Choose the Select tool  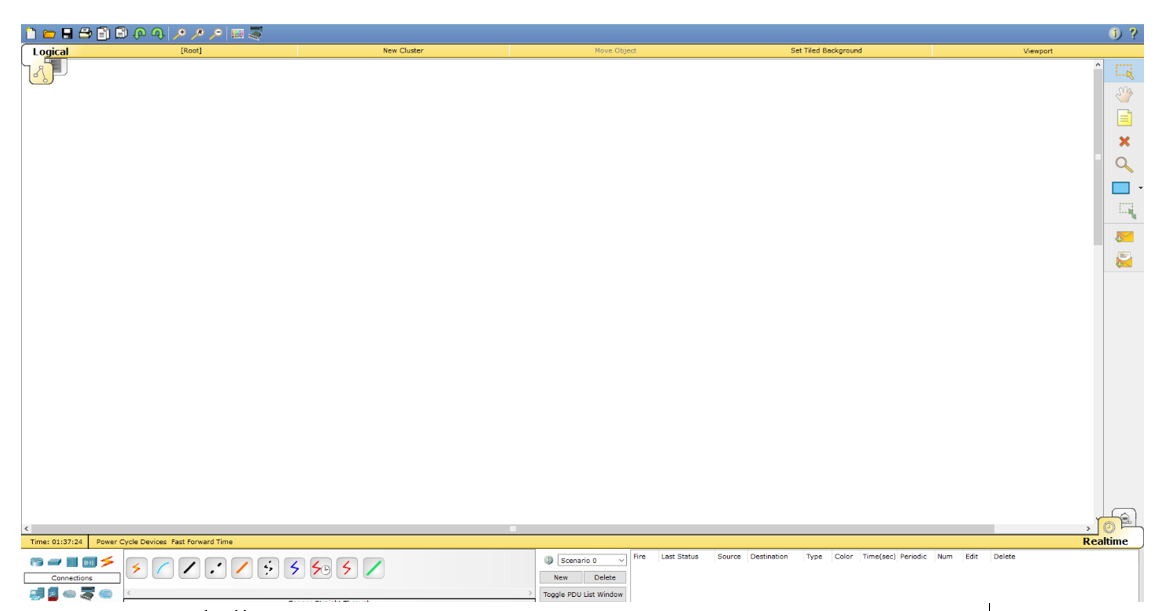(1124, 72)
